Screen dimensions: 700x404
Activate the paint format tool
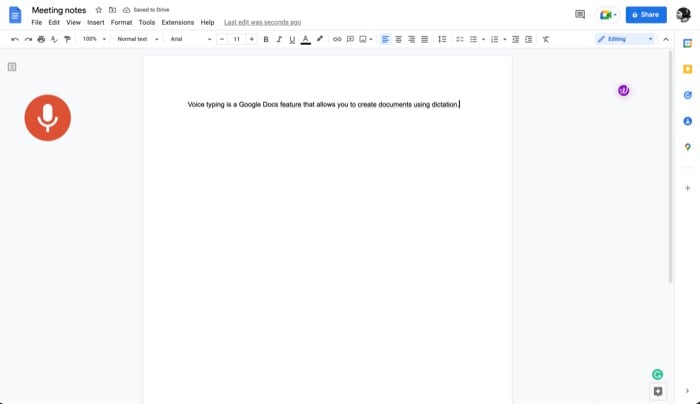coord(67,39)
